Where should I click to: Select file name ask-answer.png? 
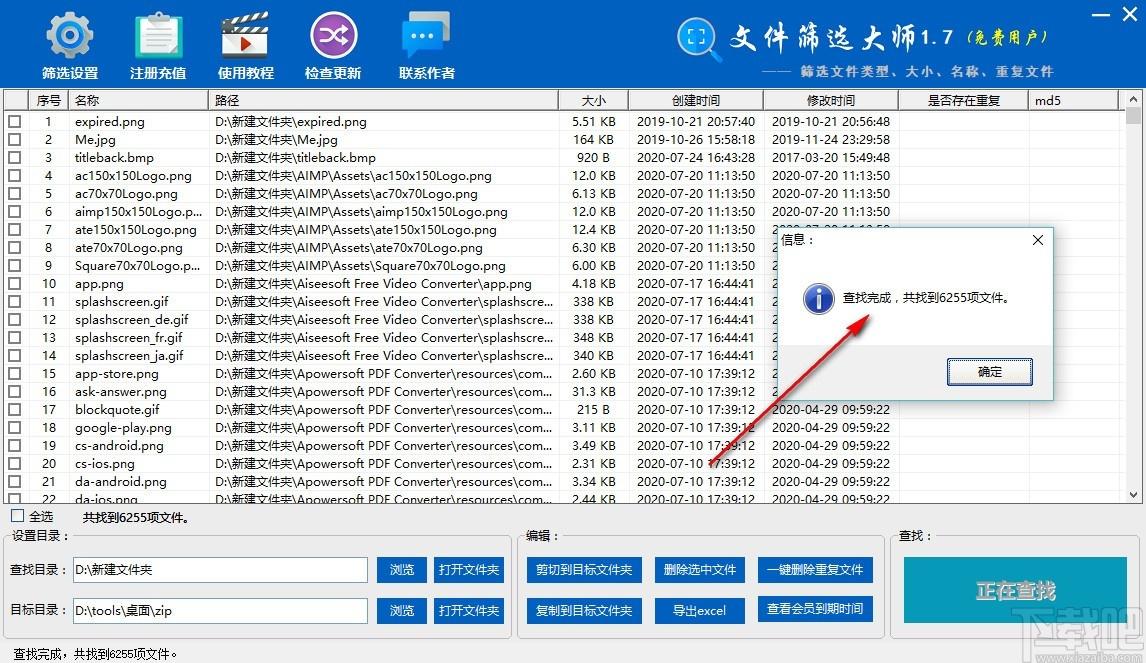click(121, 392)
